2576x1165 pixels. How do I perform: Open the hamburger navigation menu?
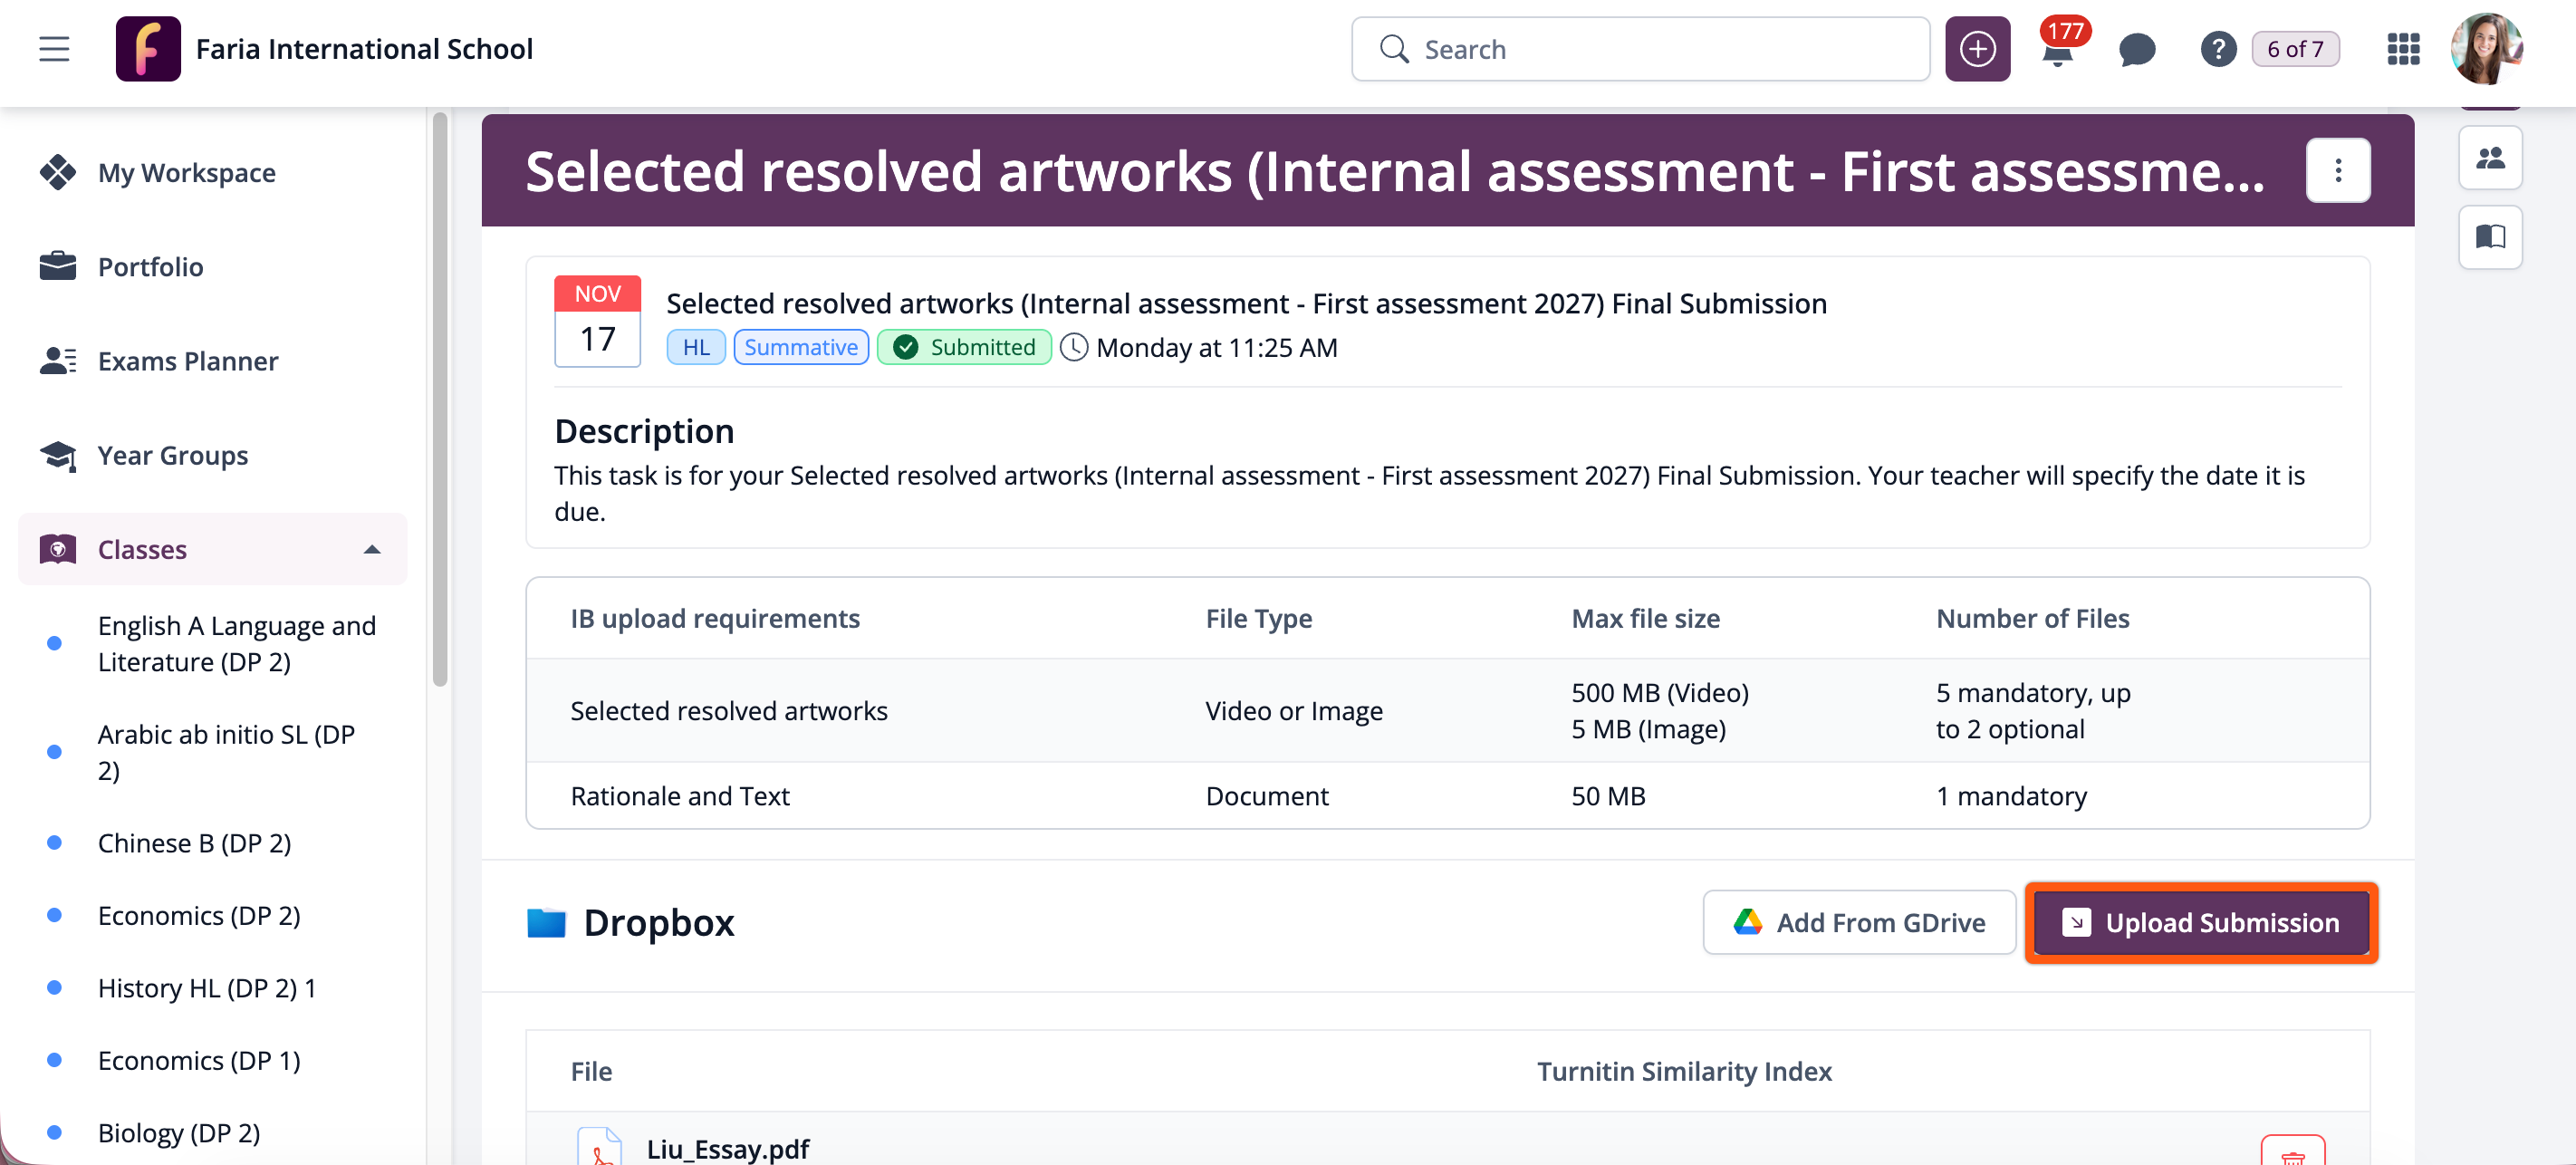(54, 49)
